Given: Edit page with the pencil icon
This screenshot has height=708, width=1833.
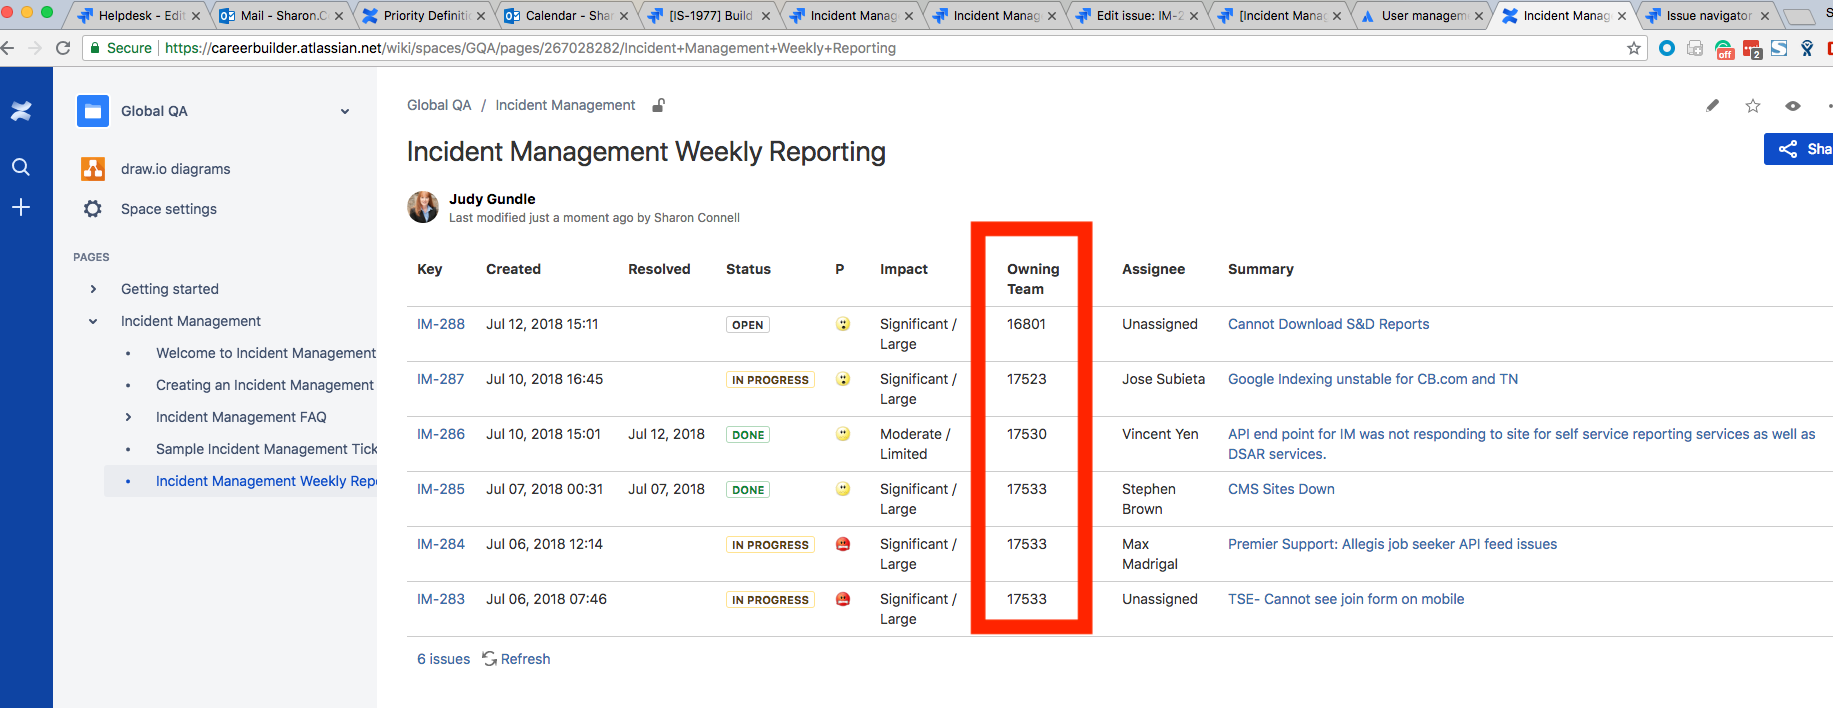Looking at the screenshot, I should tap(1713, 105).
